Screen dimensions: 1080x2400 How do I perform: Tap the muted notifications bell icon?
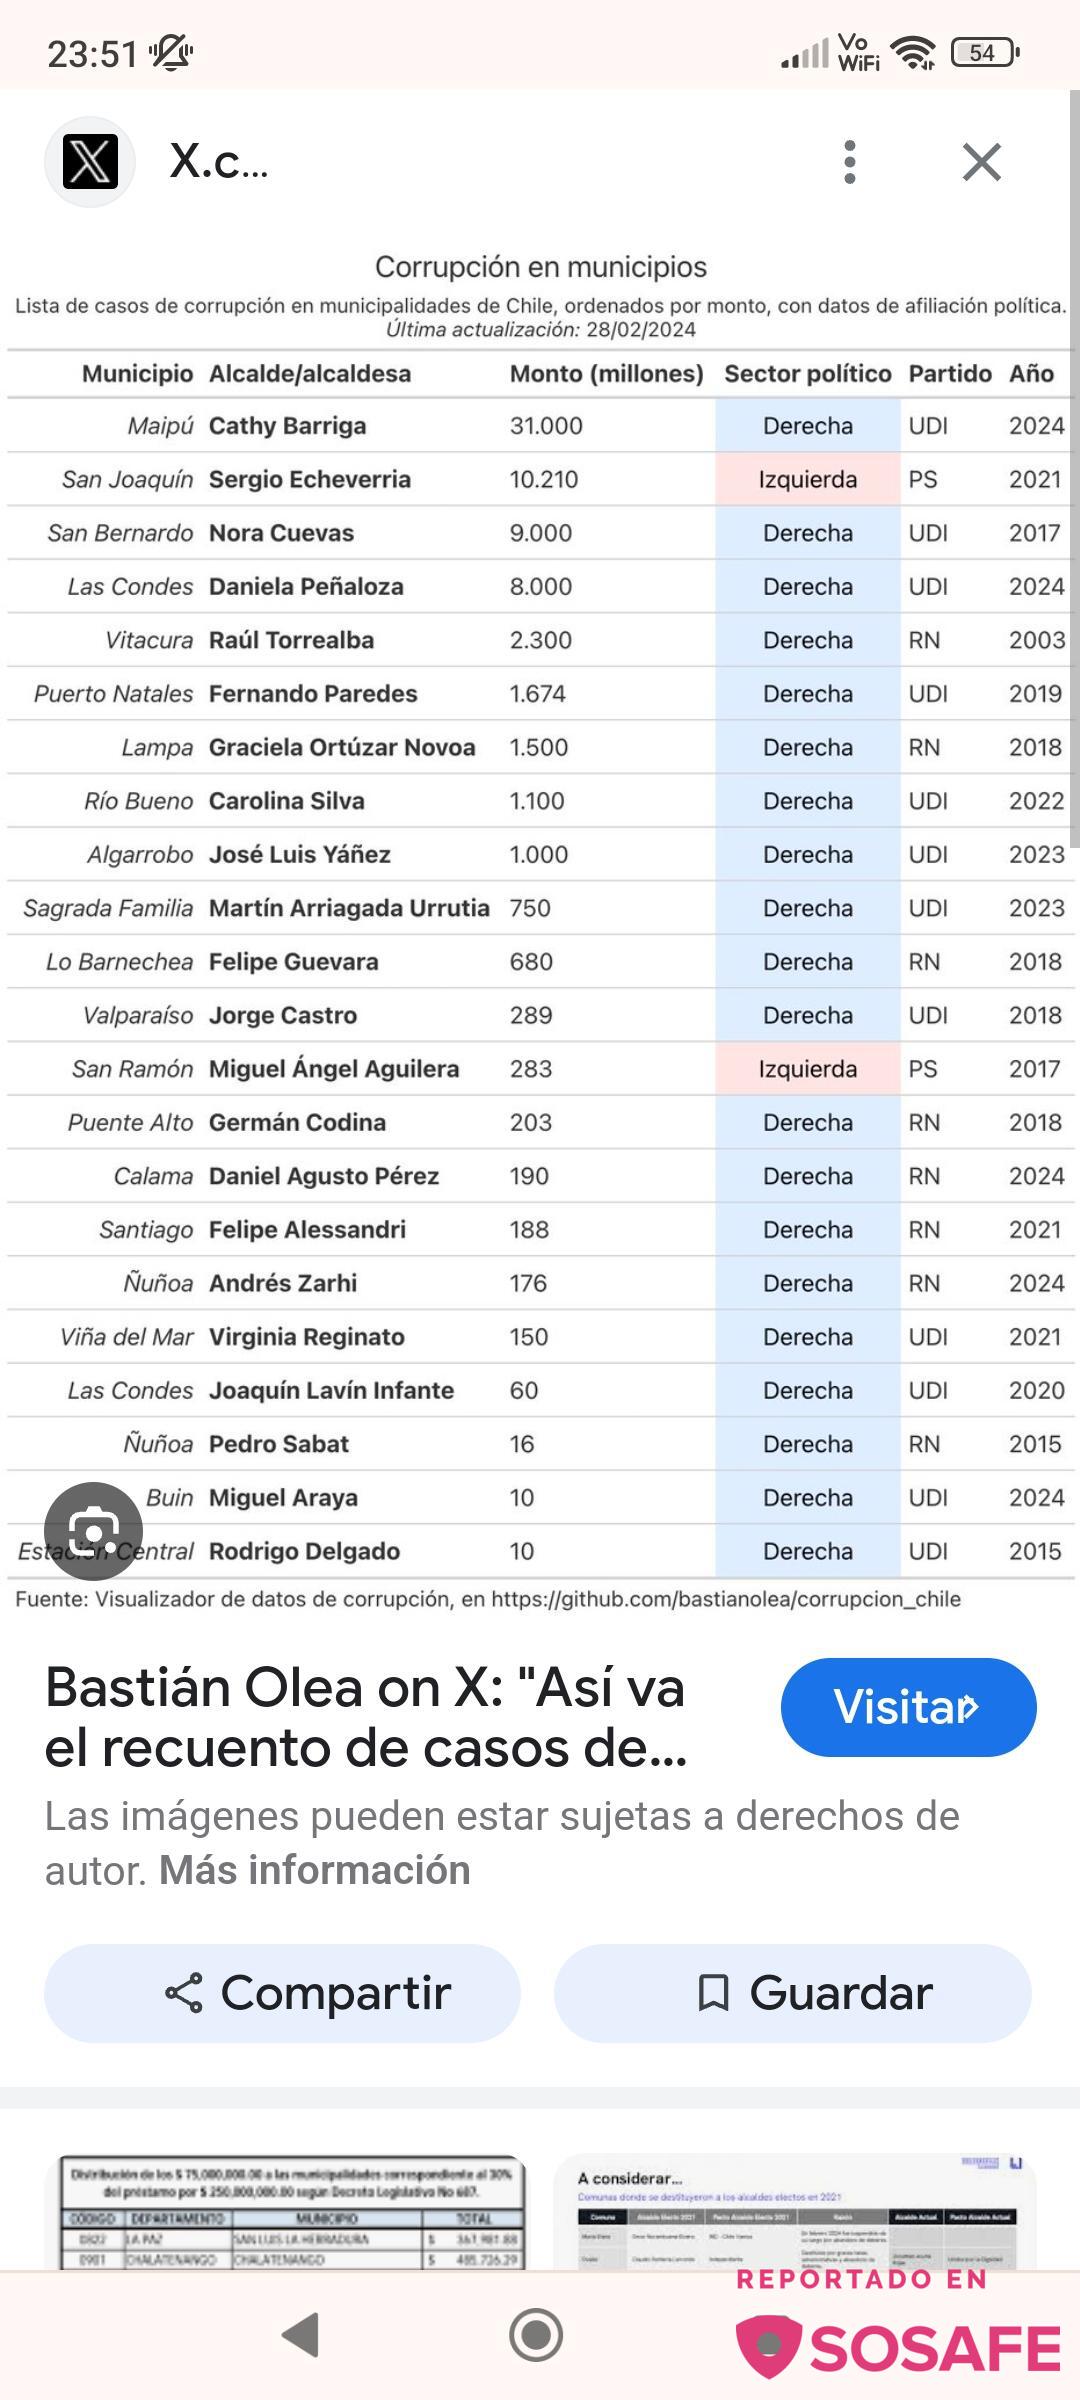[171, 52]
